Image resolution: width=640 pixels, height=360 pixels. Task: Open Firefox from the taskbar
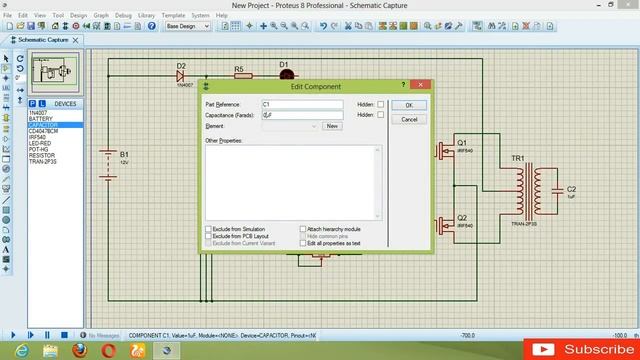(x=80, y=351)
